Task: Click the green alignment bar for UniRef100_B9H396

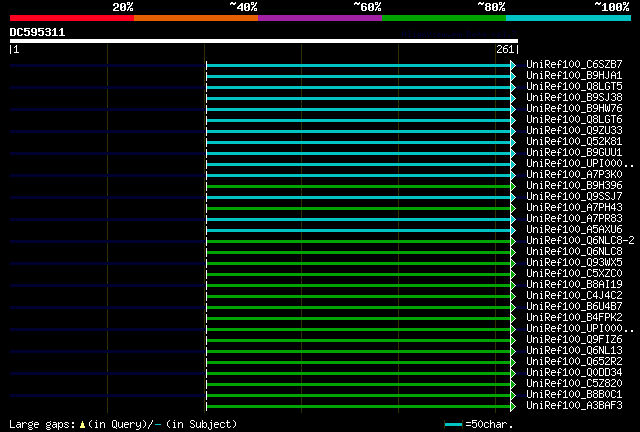Action: [359, 187]
